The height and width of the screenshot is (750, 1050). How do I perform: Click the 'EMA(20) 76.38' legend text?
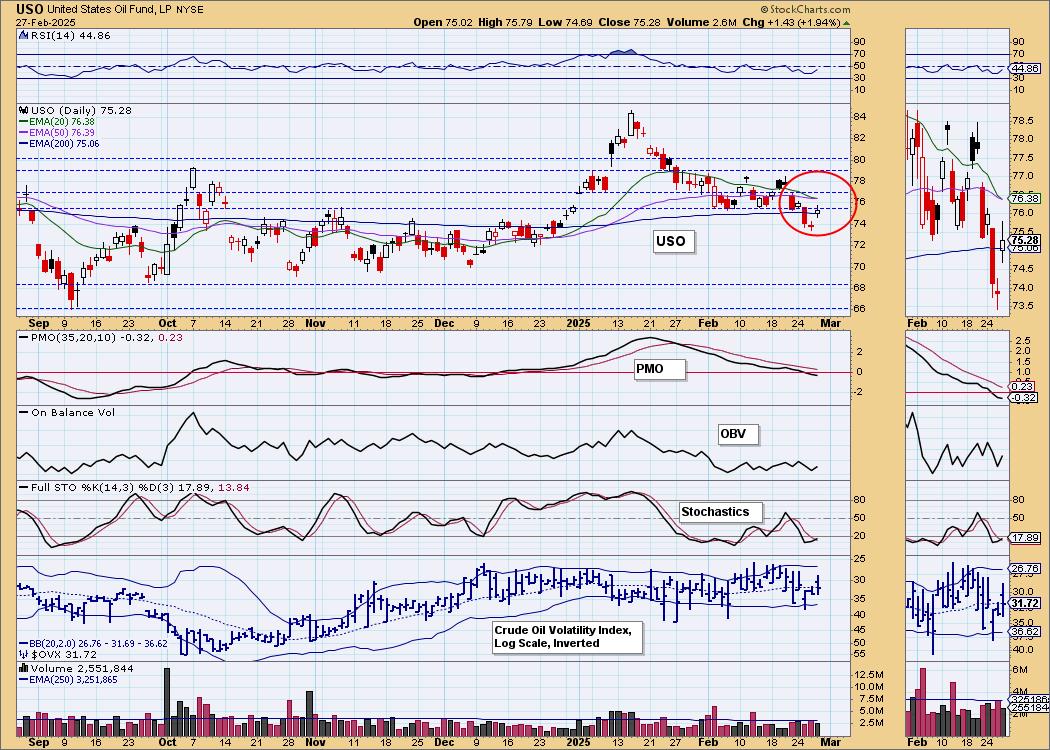62,122
